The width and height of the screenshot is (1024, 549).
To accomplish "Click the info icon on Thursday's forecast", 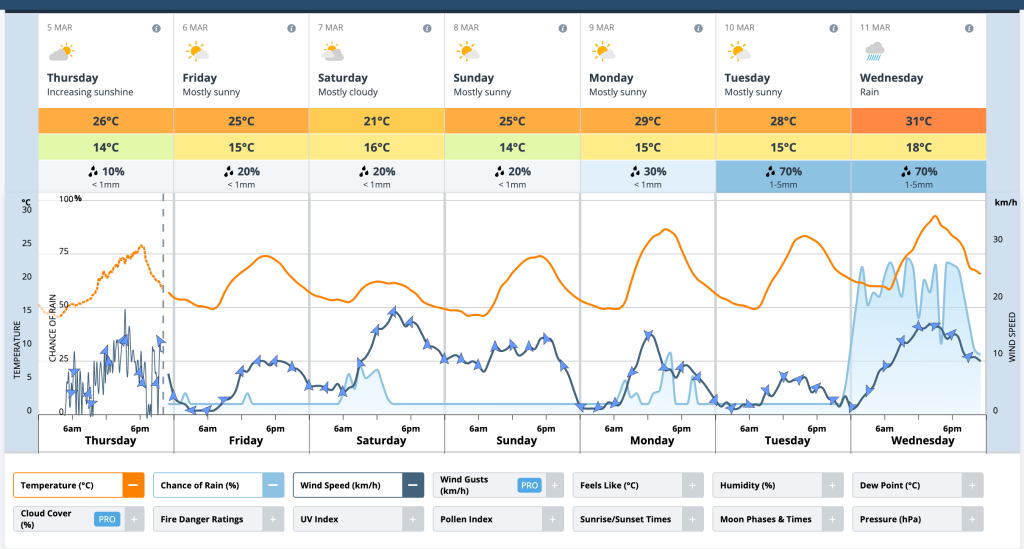I will (156, 28).
